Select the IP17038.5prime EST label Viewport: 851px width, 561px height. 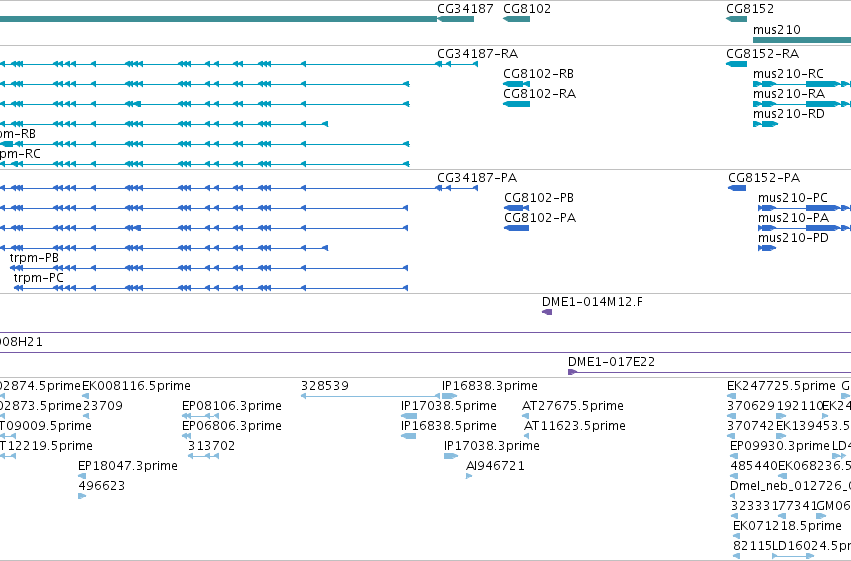point(449,406)
